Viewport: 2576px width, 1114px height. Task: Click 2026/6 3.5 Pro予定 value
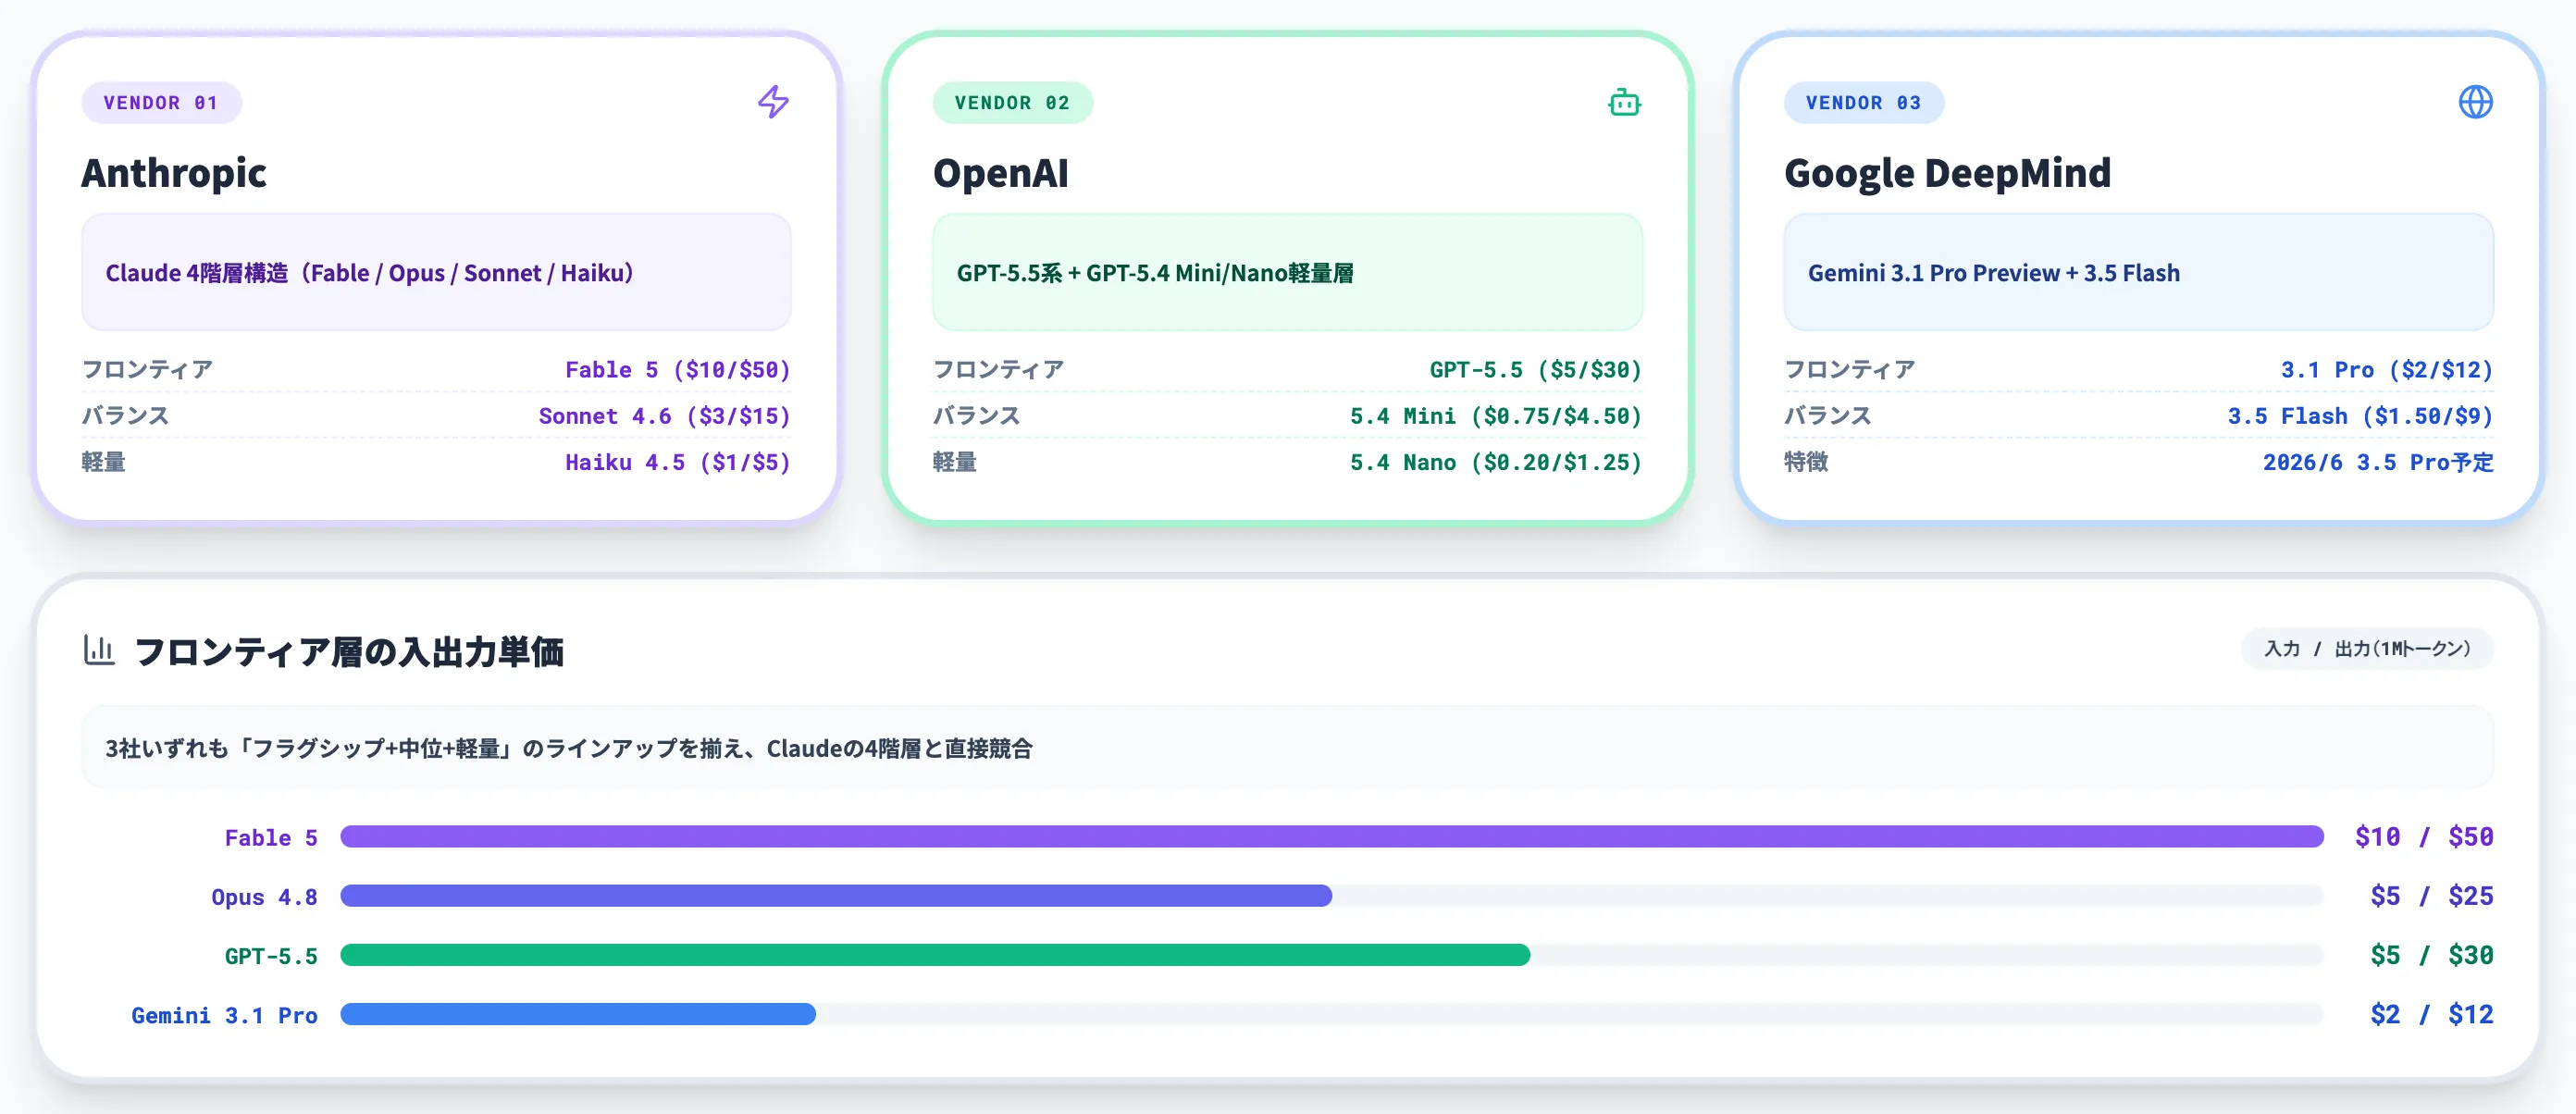click(x=2378, y=462)
